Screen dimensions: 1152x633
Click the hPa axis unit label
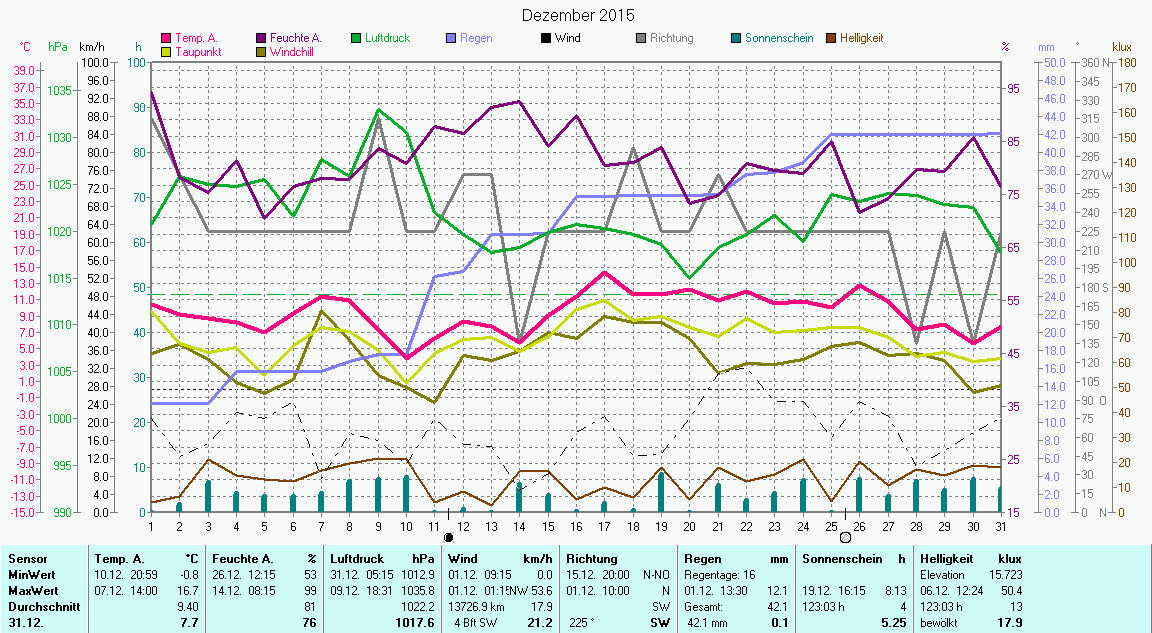[58, 47]
